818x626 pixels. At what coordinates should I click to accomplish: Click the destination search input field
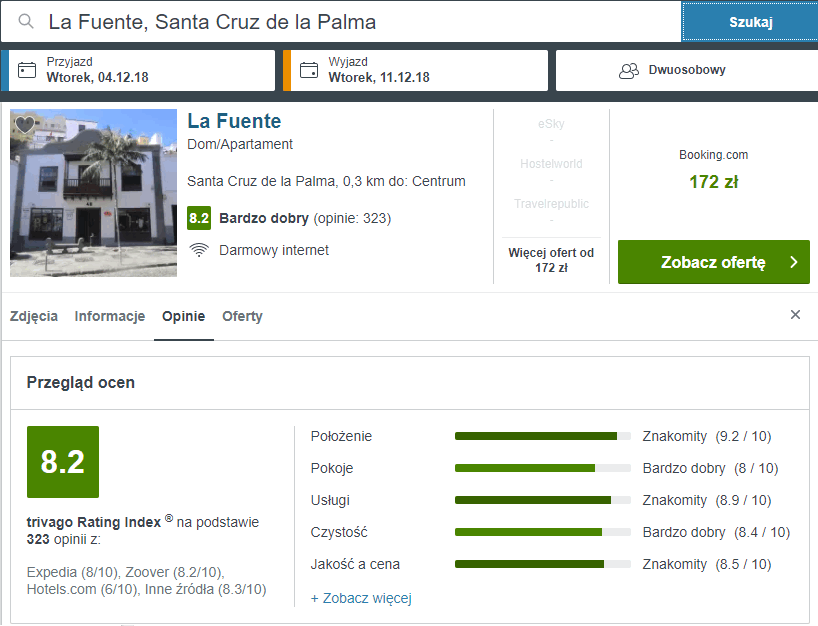coord(360,21)
